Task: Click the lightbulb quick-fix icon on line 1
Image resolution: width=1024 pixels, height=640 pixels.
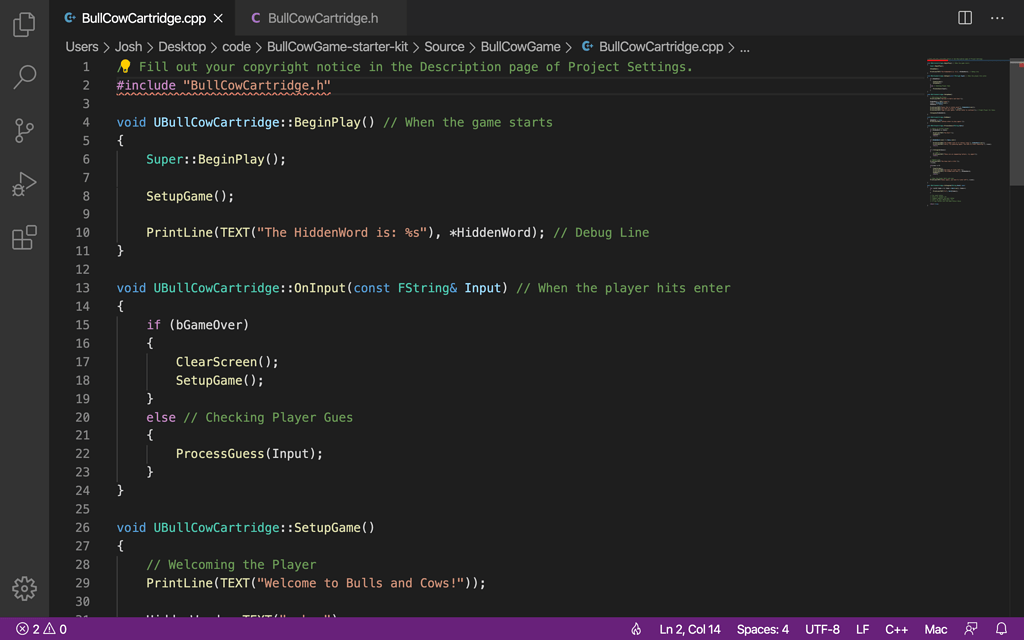Action: pyautogui.click(x=124, y=67)
